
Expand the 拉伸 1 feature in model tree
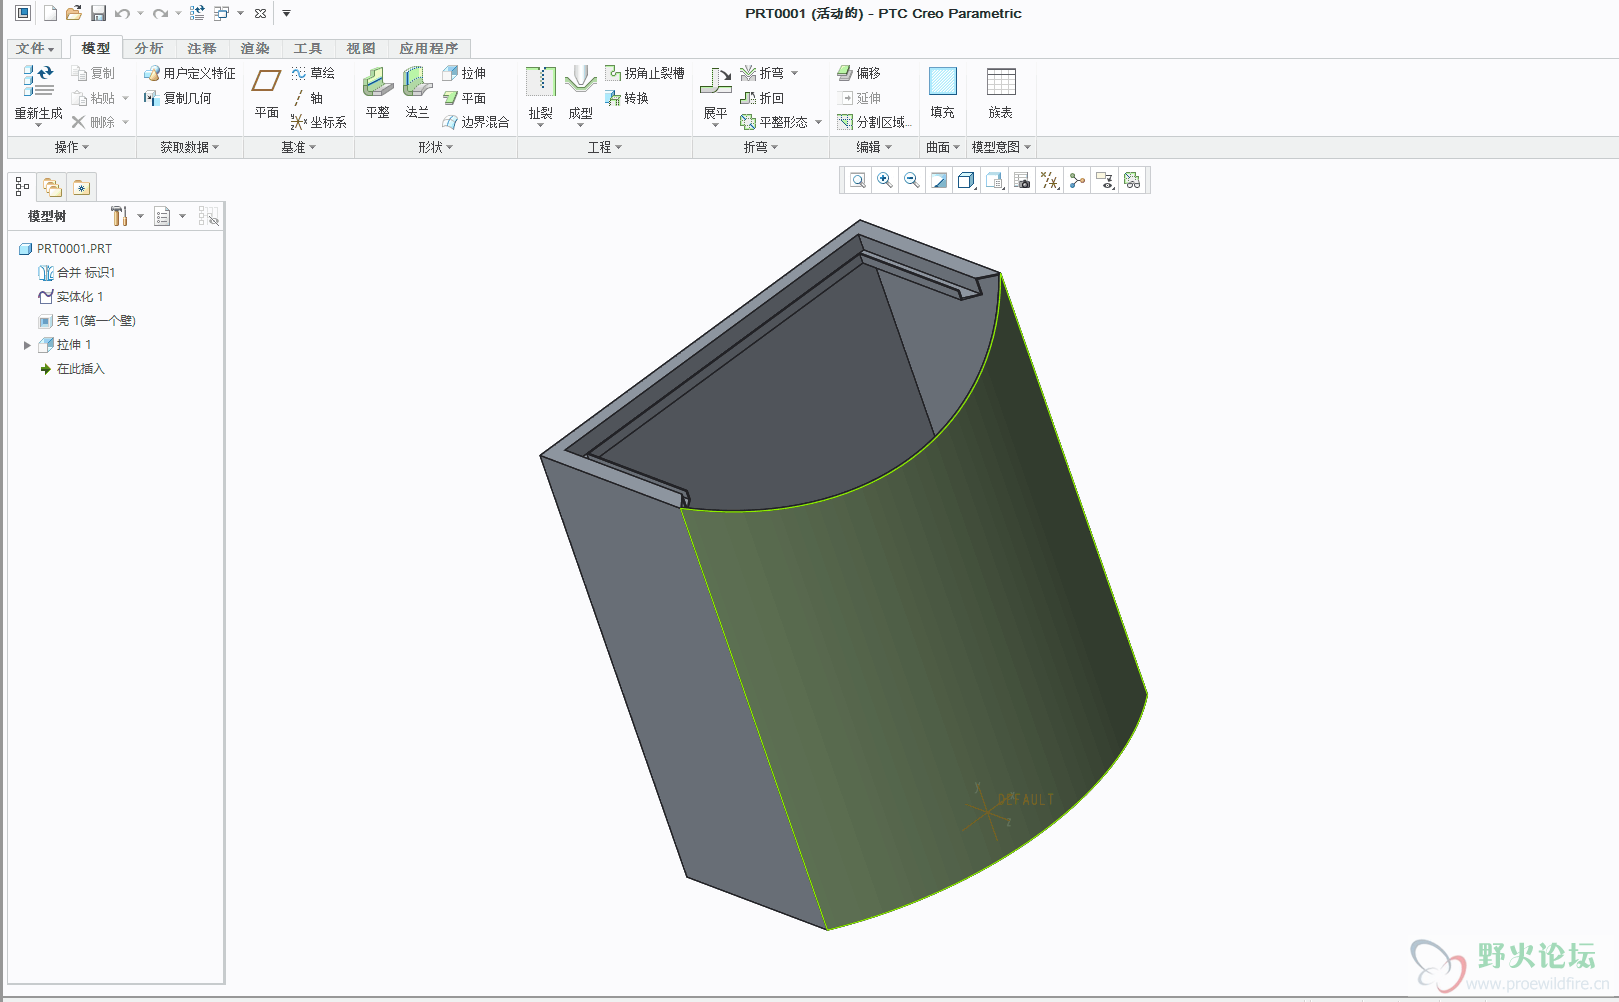click(x=27, y=345)
